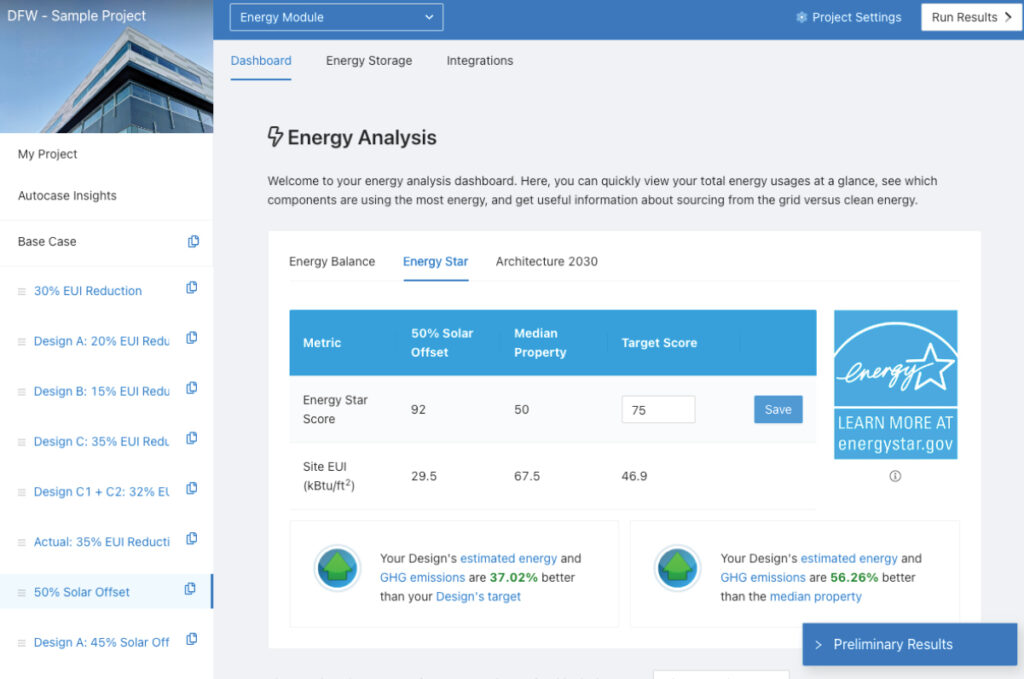Open Autocase Insights in sidebar

click(67, 196)
